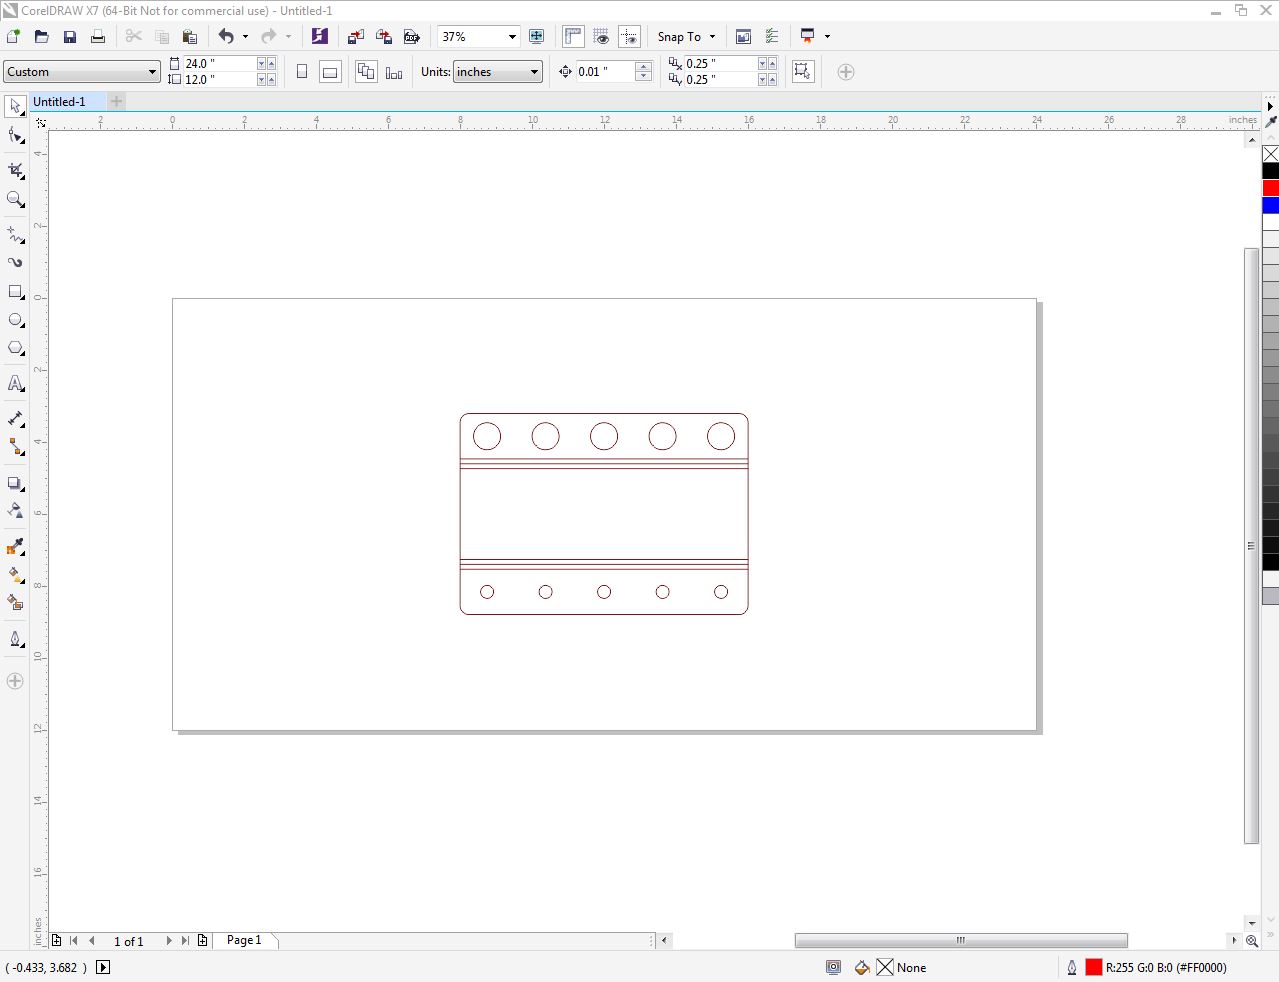
Task: Select the Freehand tool
Action: pyautogui.click(x=15, y=234)
